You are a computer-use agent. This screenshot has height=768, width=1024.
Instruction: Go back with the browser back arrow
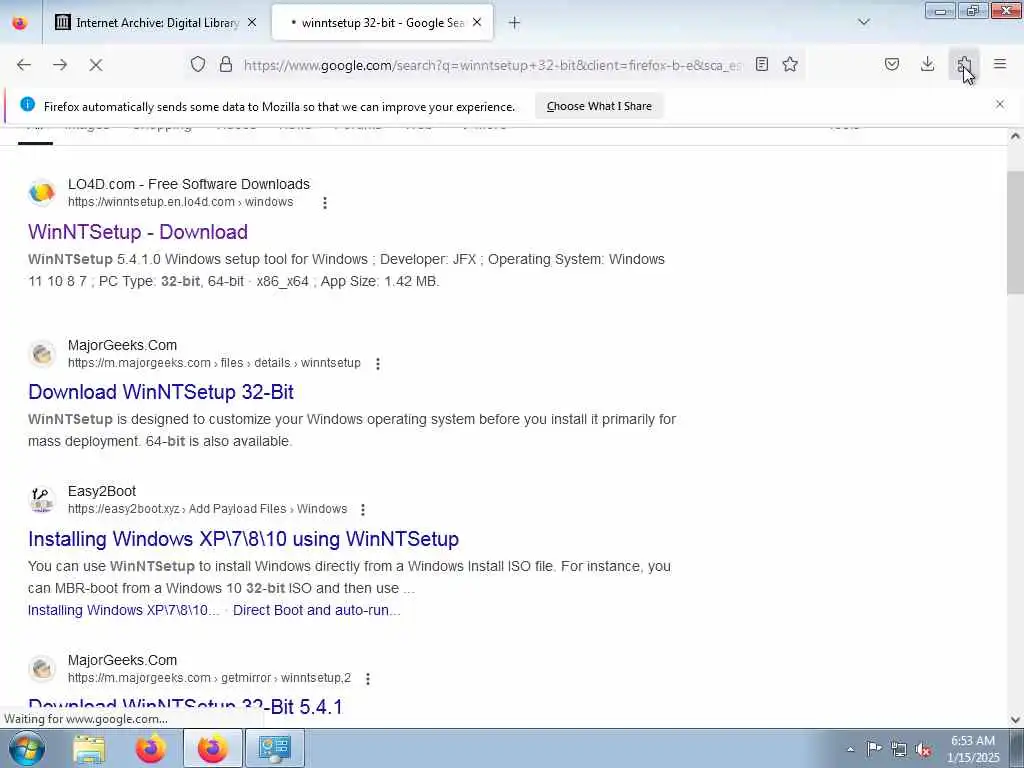[x=24, y=65]
